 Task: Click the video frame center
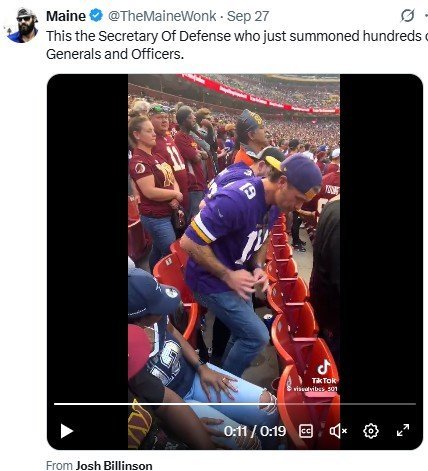click(235, 261)
